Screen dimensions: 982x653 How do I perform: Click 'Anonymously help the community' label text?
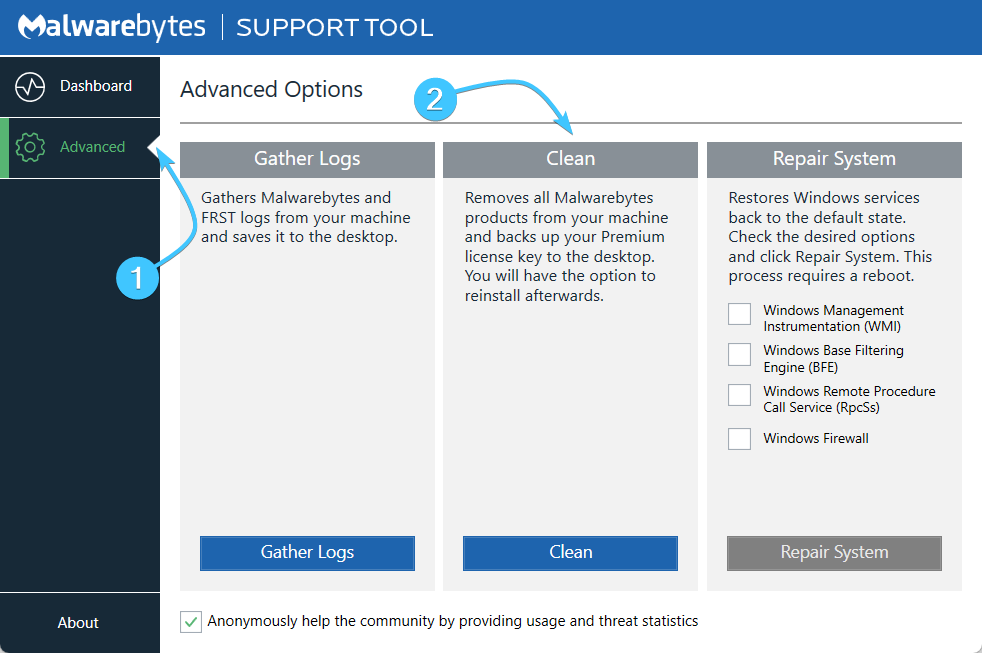(453, 621)
